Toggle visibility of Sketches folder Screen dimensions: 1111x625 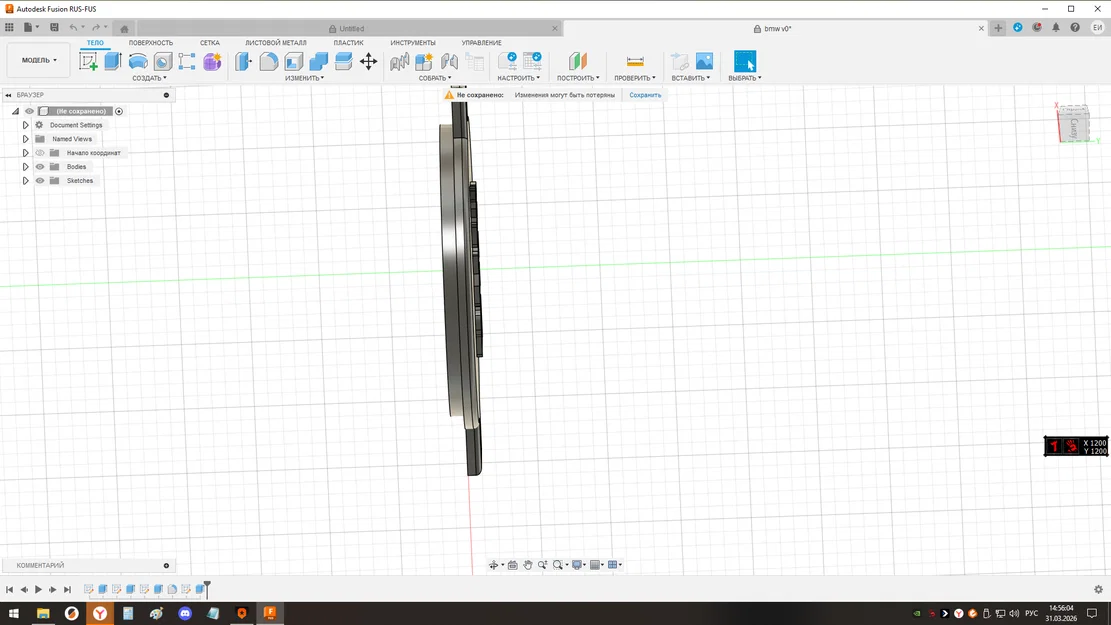coord(40,181)
